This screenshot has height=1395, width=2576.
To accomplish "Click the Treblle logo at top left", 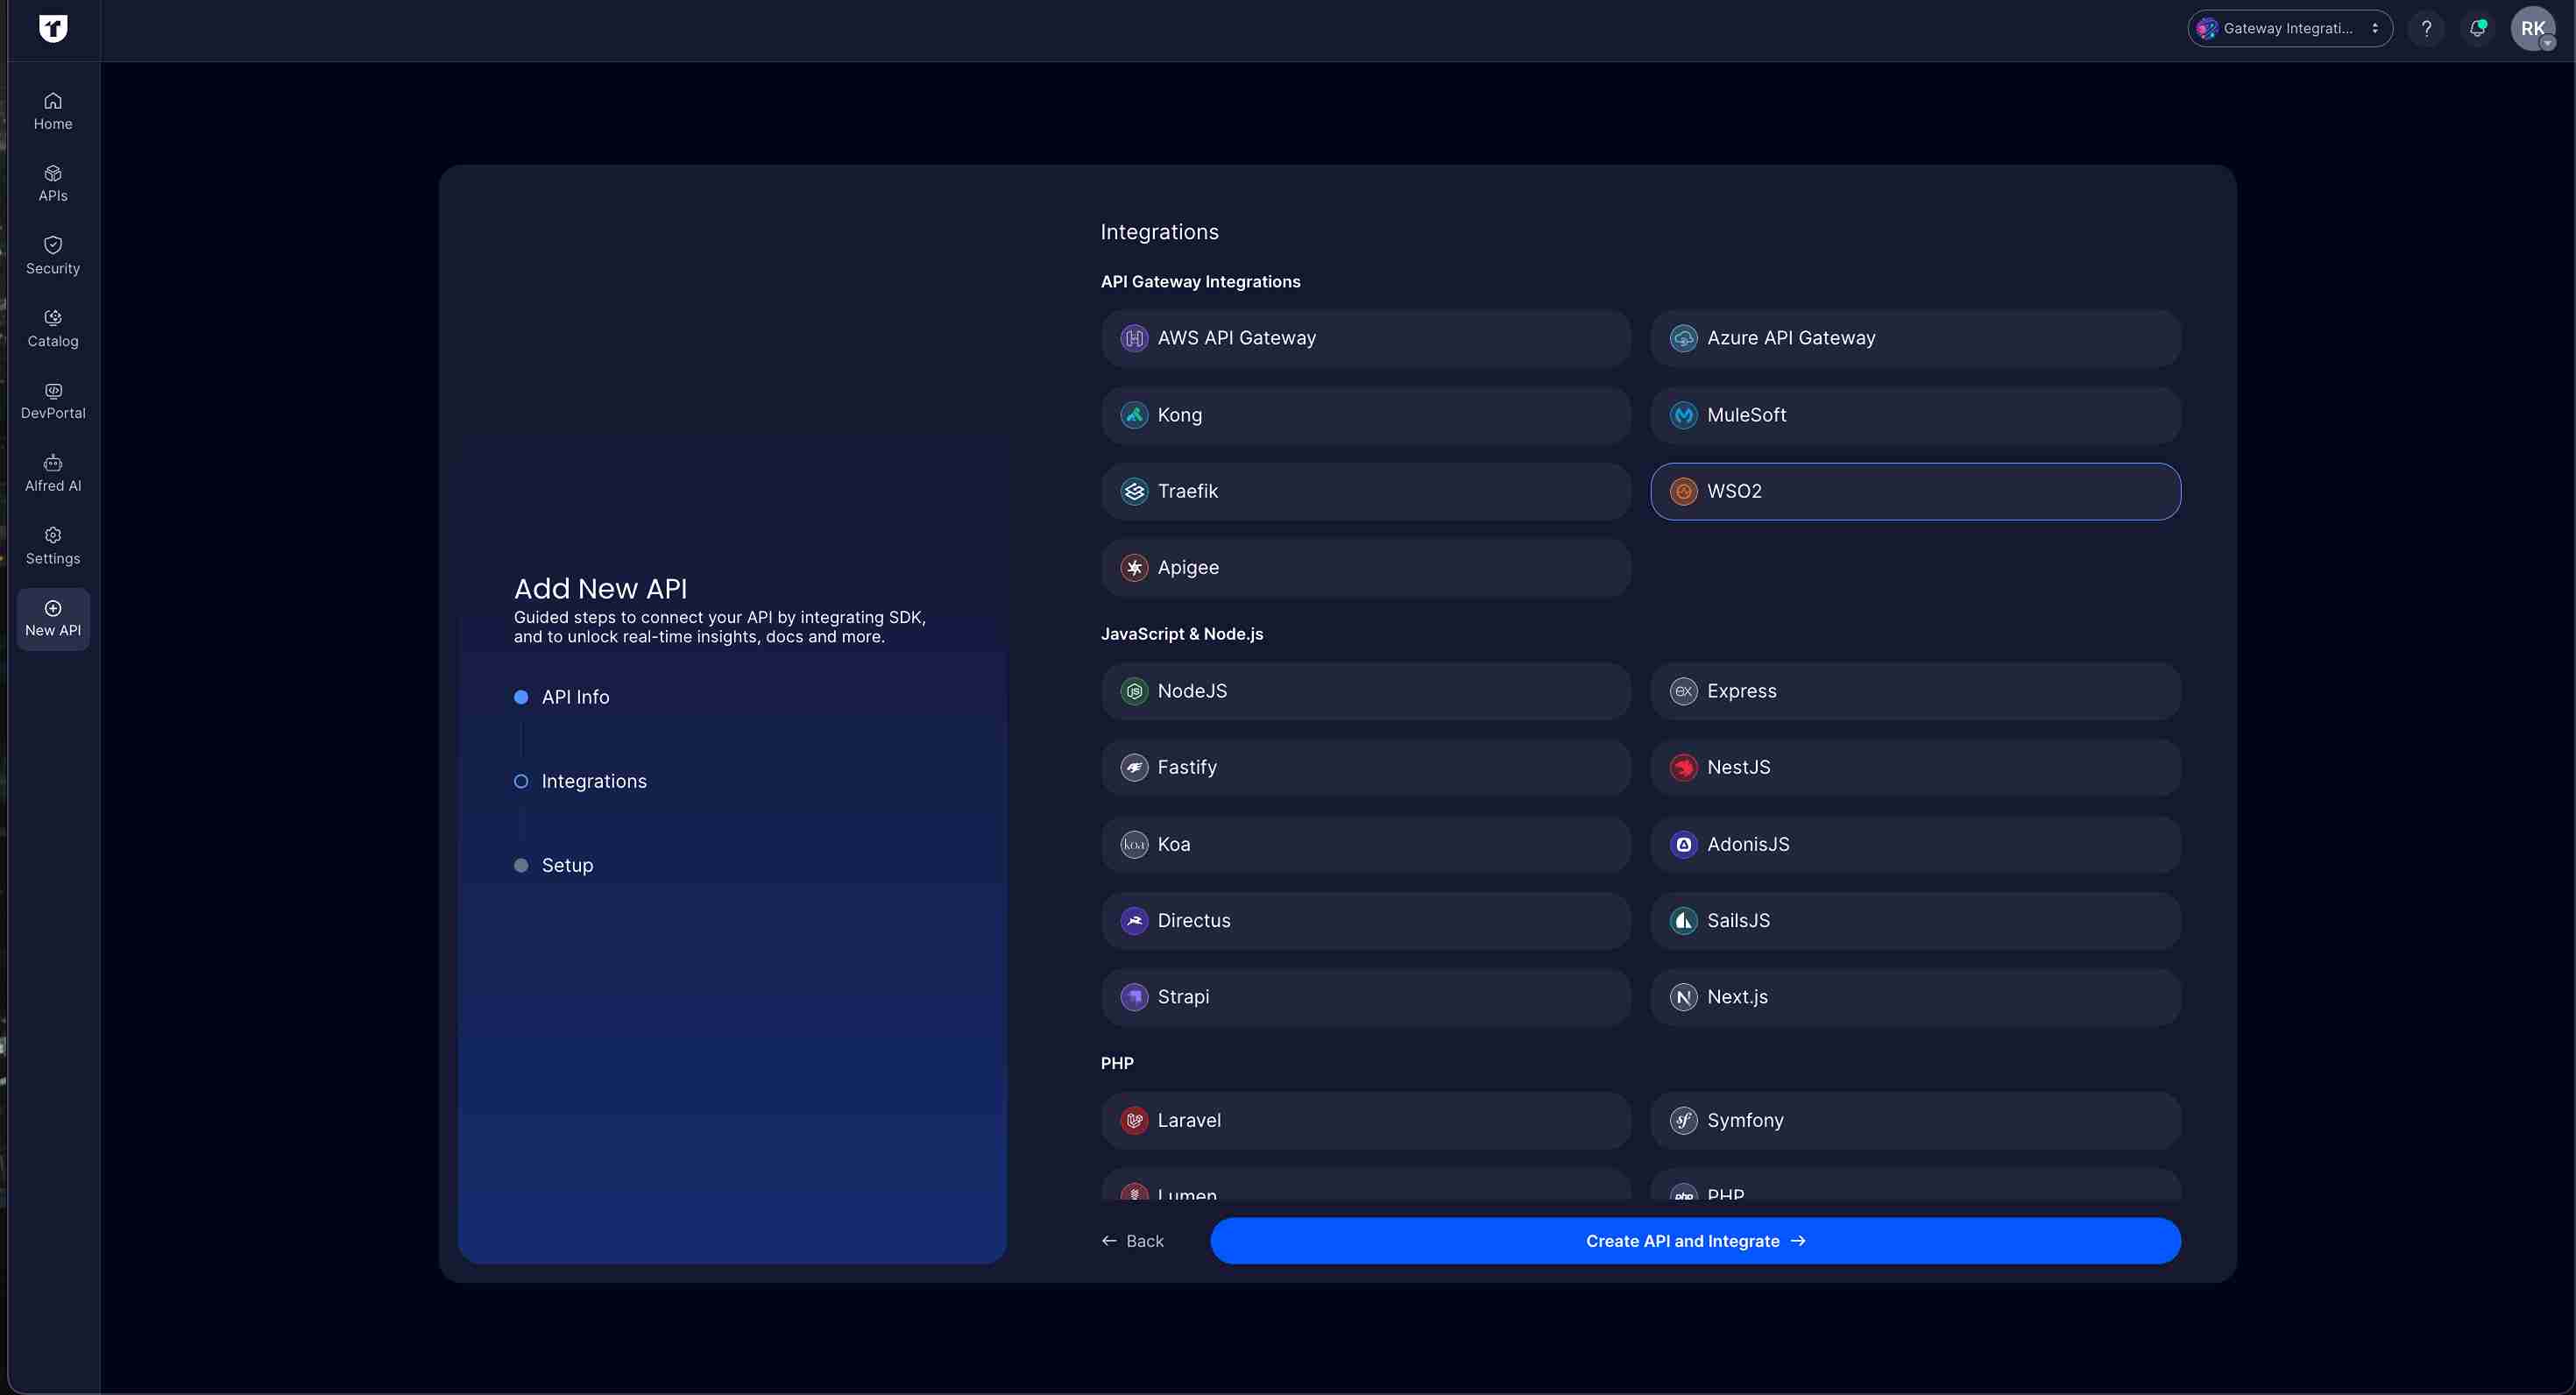I will 53,29.
